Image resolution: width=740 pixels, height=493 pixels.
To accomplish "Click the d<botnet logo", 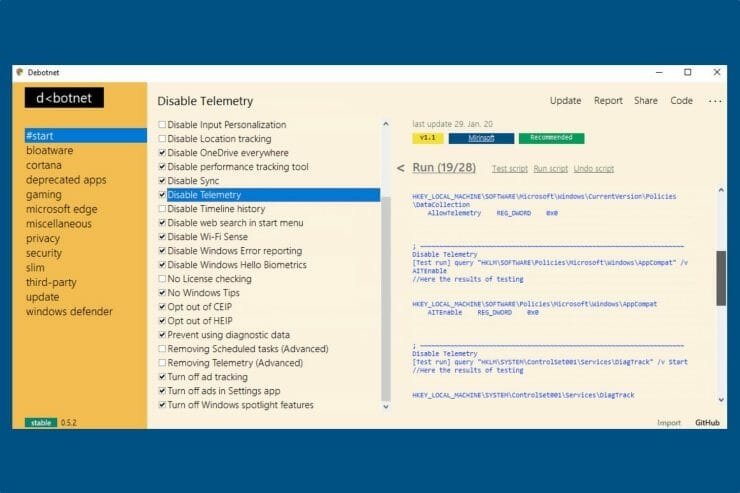I will click(64, 98).
